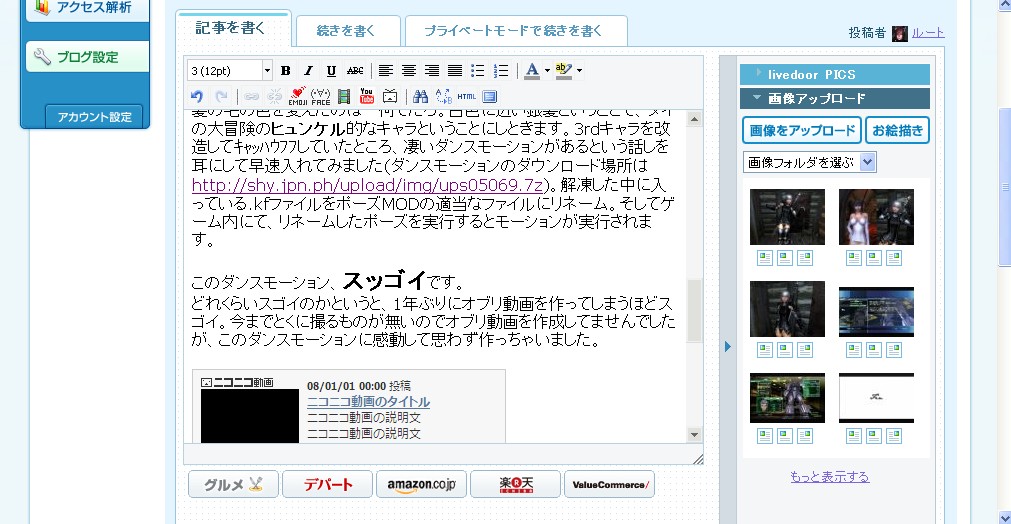Image resolution: width=1011 pixels, height=524 pixels.
Task: Center align text
Action: [409, 70]
